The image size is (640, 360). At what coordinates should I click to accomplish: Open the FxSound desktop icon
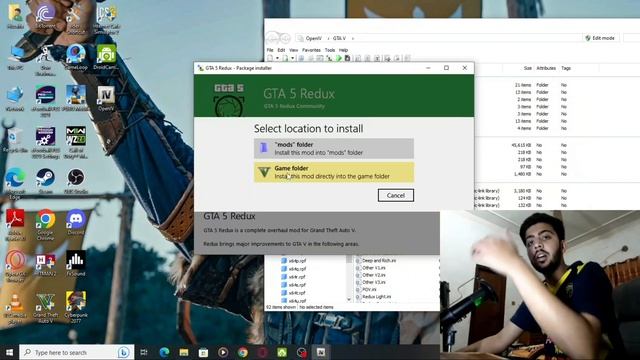[x=76, y=264]
